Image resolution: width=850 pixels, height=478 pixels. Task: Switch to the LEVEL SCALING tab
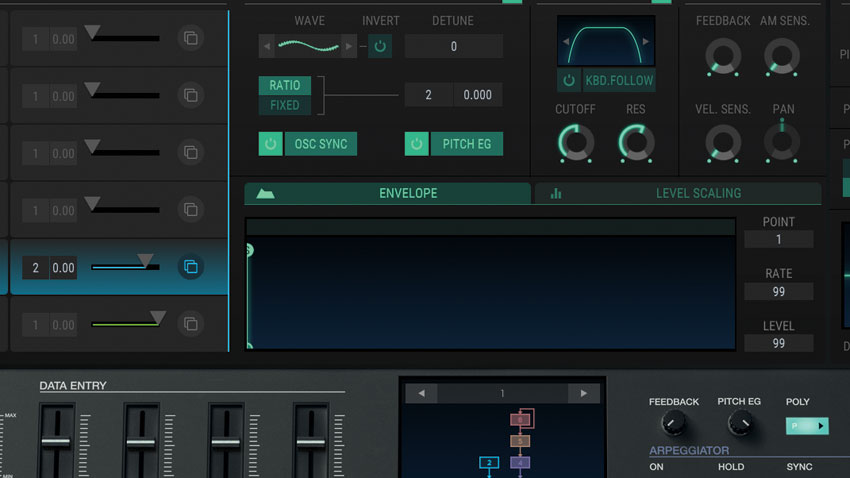pyautogui.click(x=678, y=193)
